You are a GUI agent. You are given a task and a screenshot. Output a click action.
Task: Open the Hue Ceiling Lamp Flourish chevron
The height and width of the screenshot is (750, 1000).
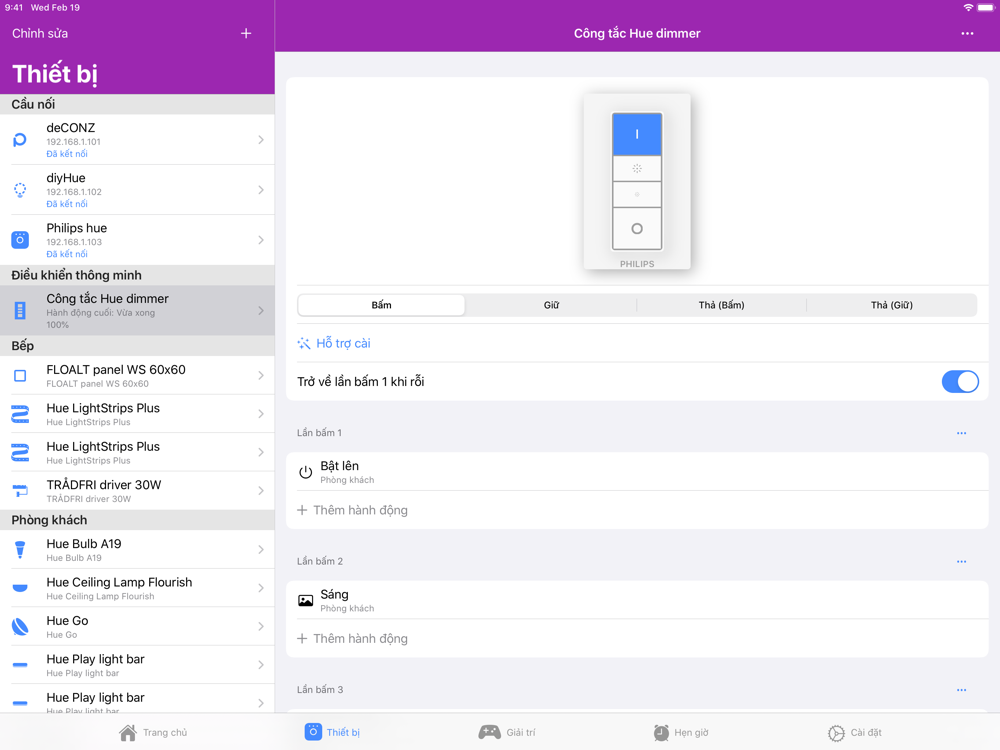[261, 587]
